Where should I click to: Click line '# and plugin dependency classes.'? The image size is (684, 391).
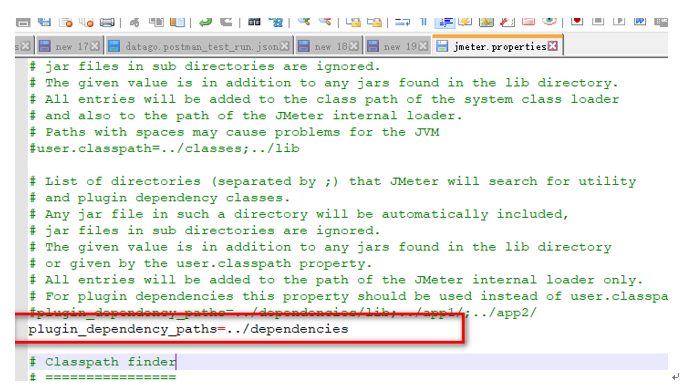(159, 198)
